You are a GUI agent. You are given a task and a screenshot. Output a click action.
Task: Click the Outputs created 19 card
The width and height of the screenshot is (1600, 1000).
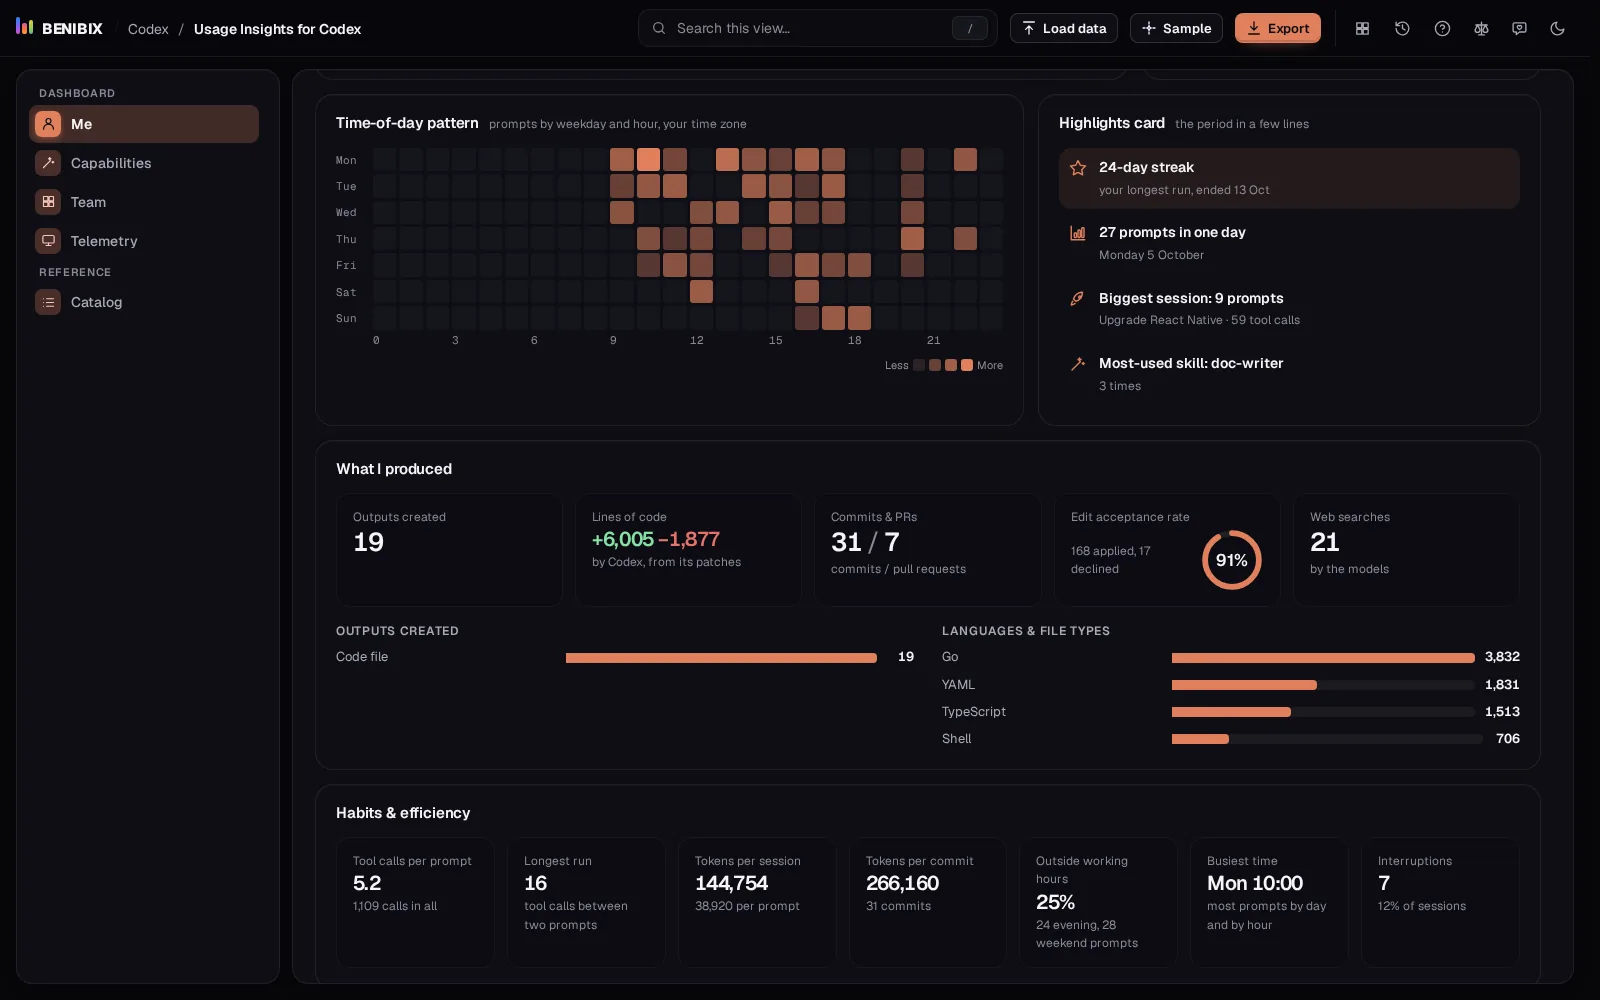449,549
